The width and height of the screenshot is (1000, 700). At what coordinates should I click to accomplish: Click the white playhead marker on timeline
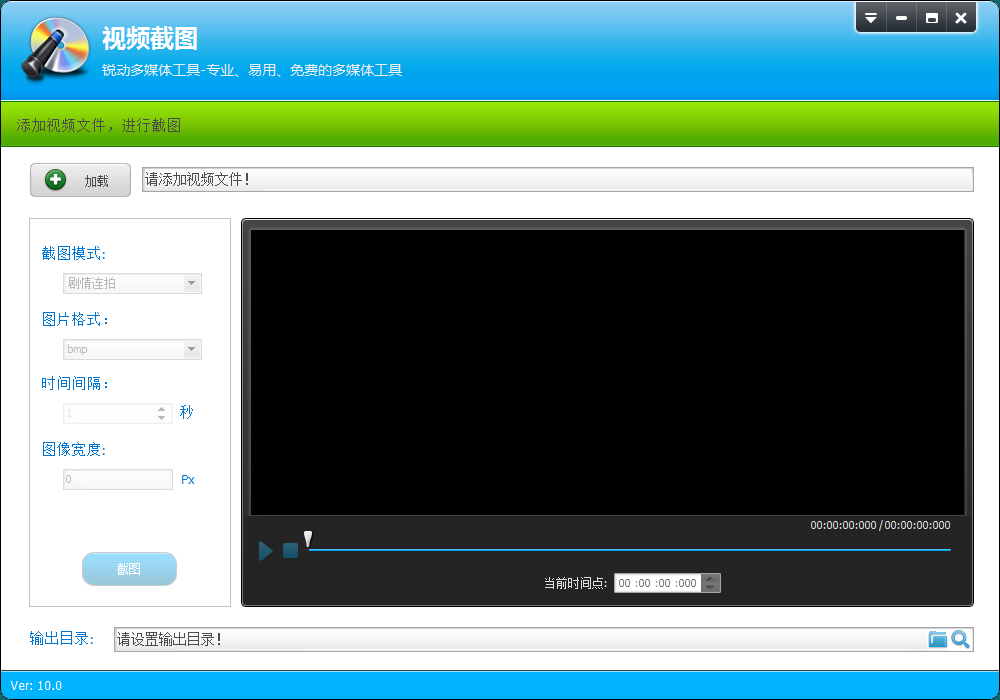[308, 540]
